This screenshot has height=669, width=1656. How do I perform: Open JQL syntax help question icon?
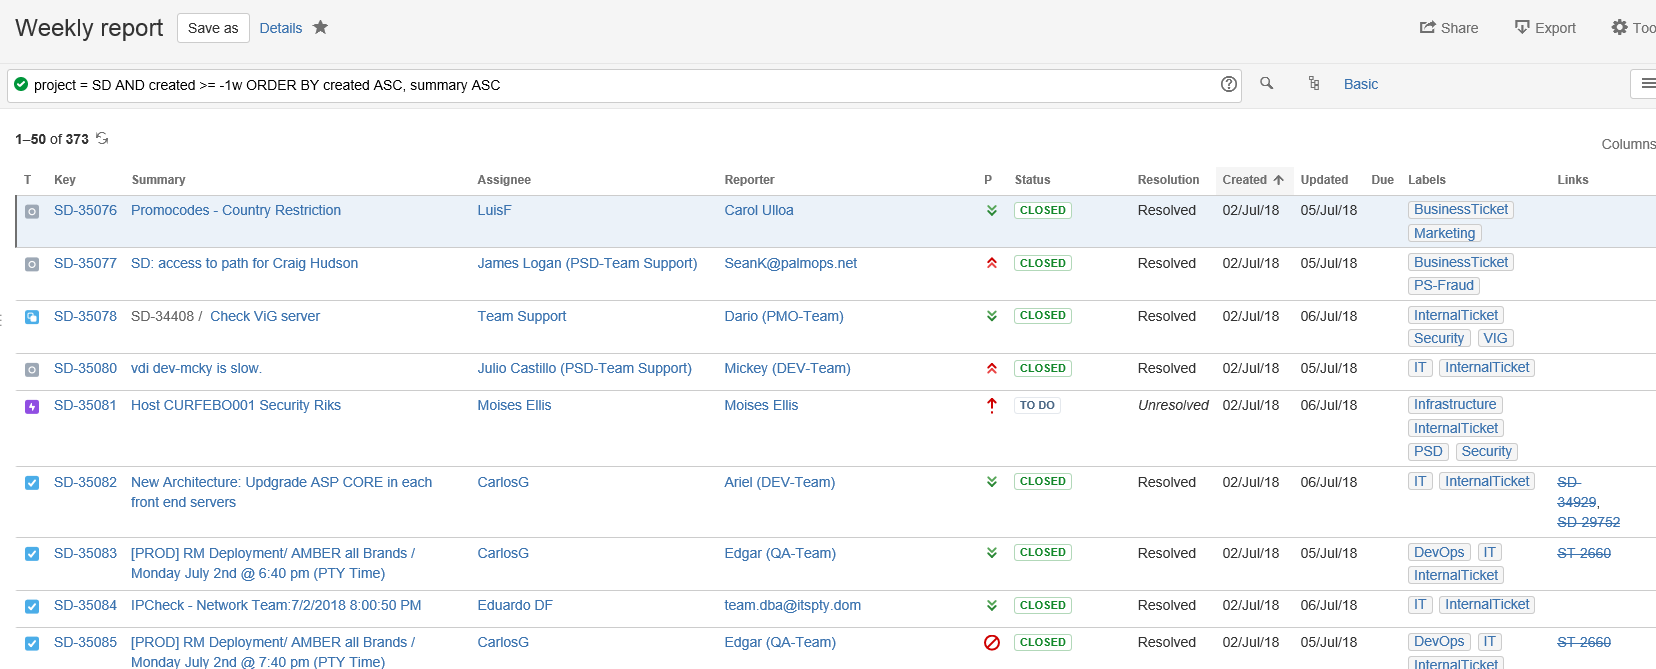point(1229,84)
